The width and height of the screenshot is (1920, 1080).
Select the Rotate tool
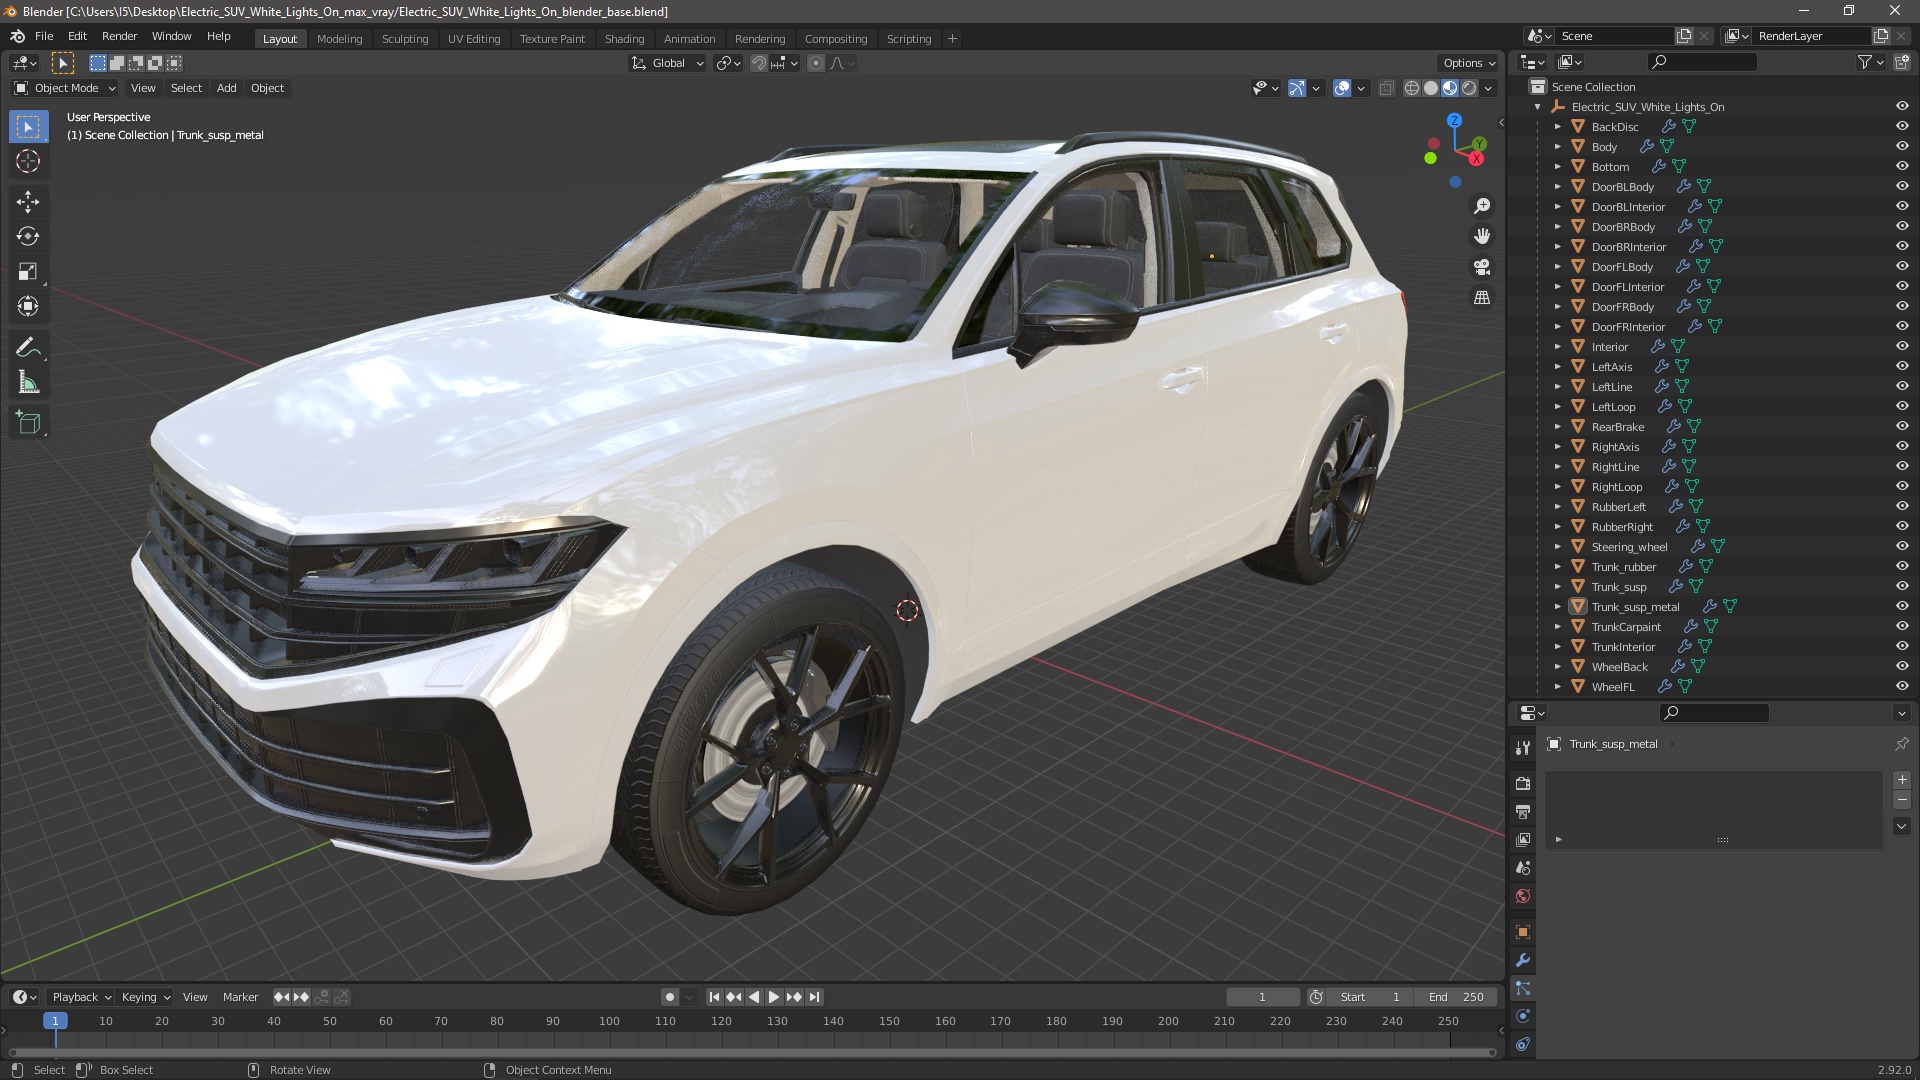pos(28,237)
